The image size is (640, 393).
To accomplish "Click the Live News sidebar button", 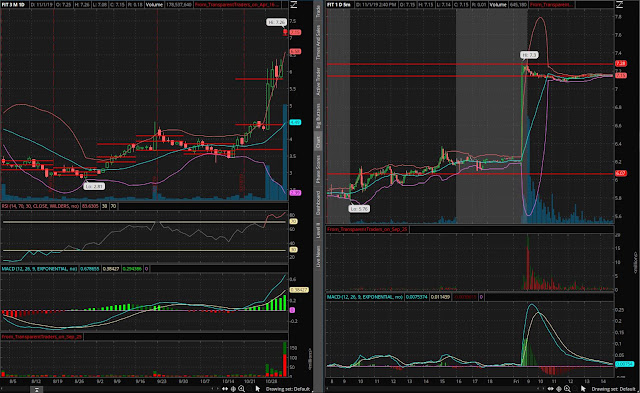I will [318, 257].
